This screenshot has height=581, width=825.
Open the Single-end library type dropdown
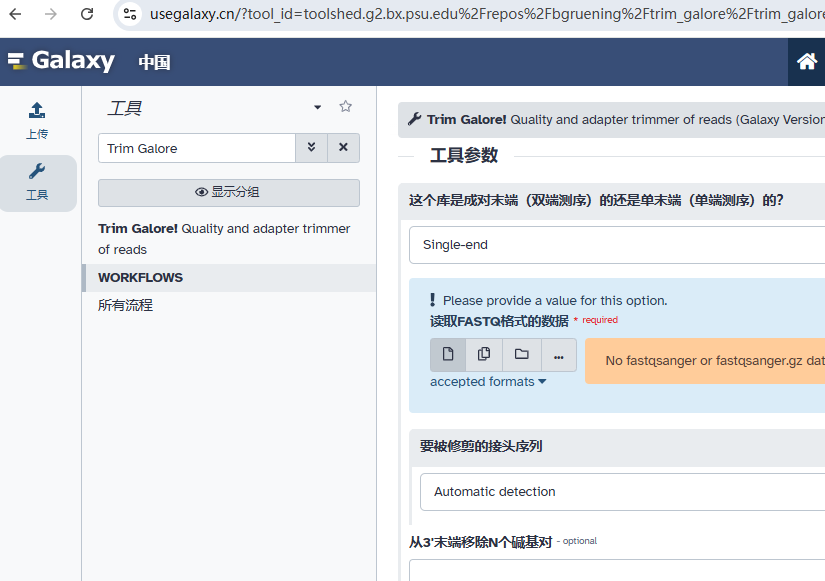tap(617, 245)
